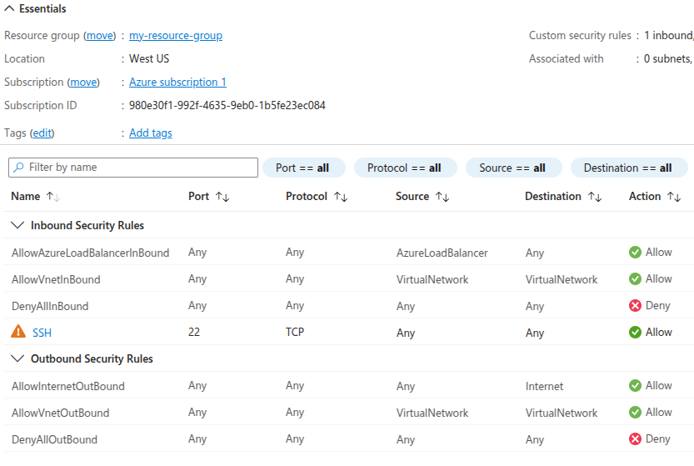This screenshot has width=694, height=466.
Task: Click red Deny icon for DenyAllInBound
Action: (x=635, y=305)
